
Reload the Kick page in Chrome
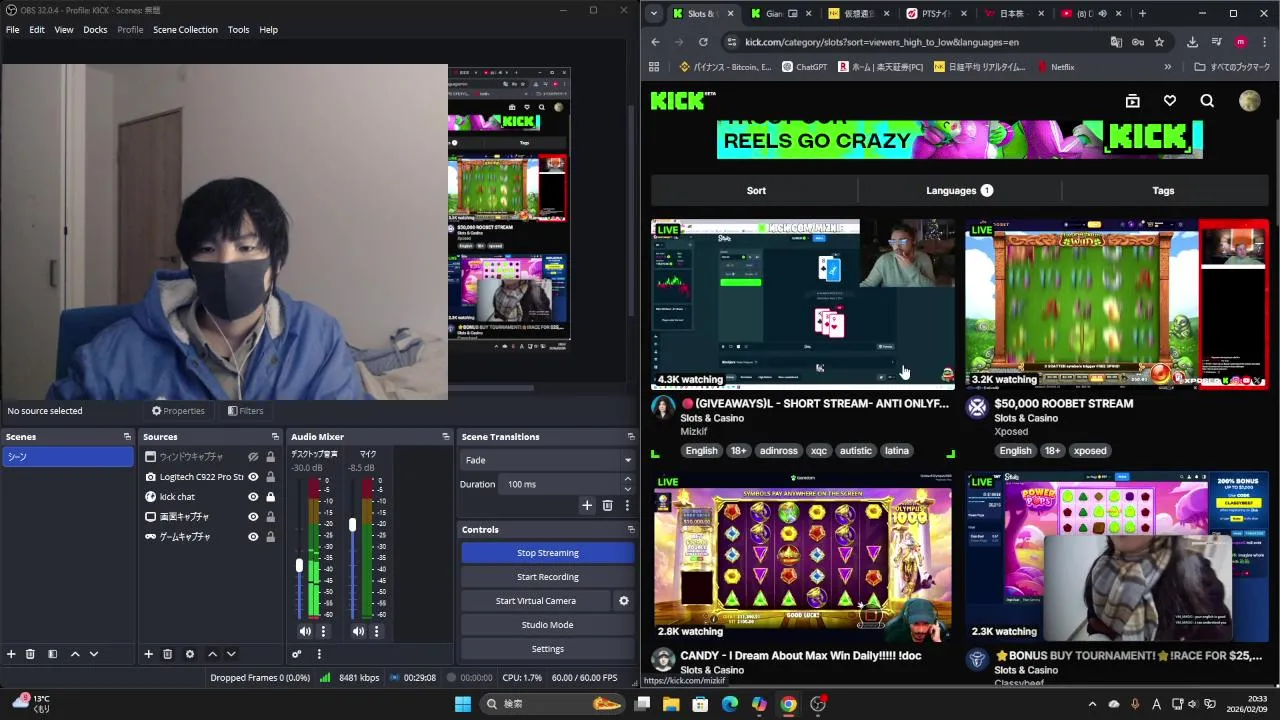pyautogui.click(x=703, y=42)
